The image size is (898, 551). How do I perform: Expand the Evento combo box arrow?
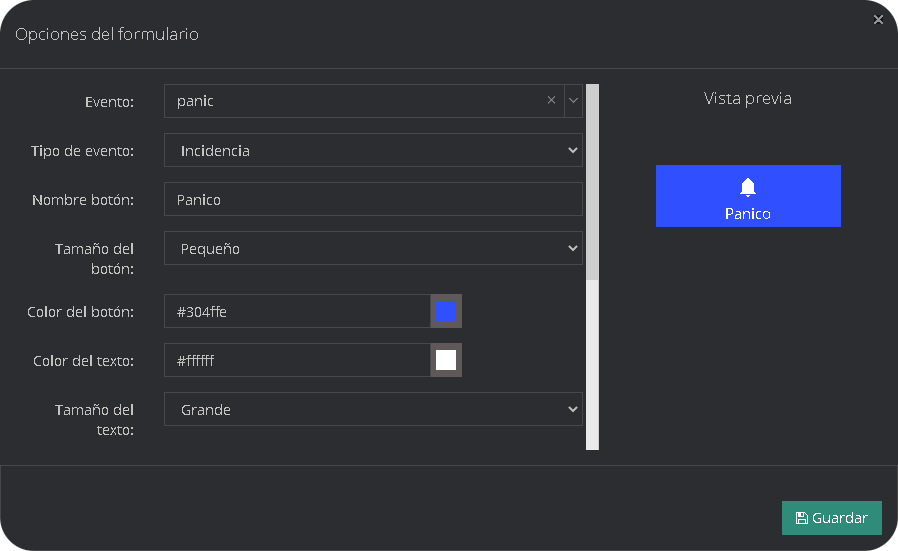coord(573,100)
